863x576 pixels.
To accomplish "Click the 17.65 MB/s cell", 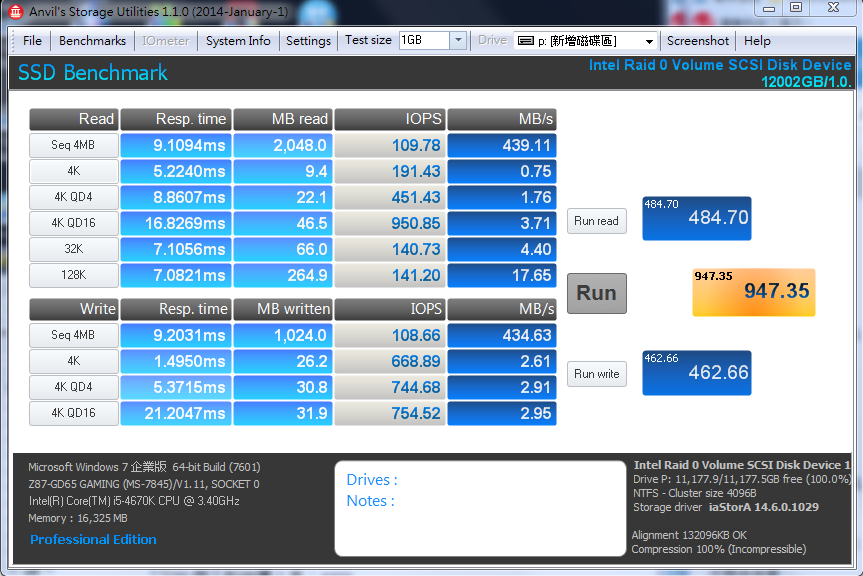I will 502,275.
